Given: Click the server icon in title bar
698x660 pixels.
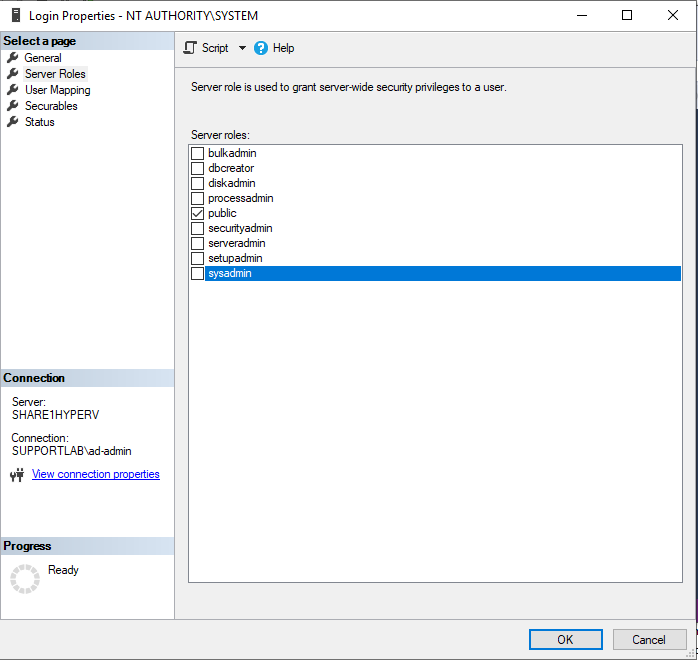Looking at the screenshot, I should pyautogui.click(x=16, y=15).
